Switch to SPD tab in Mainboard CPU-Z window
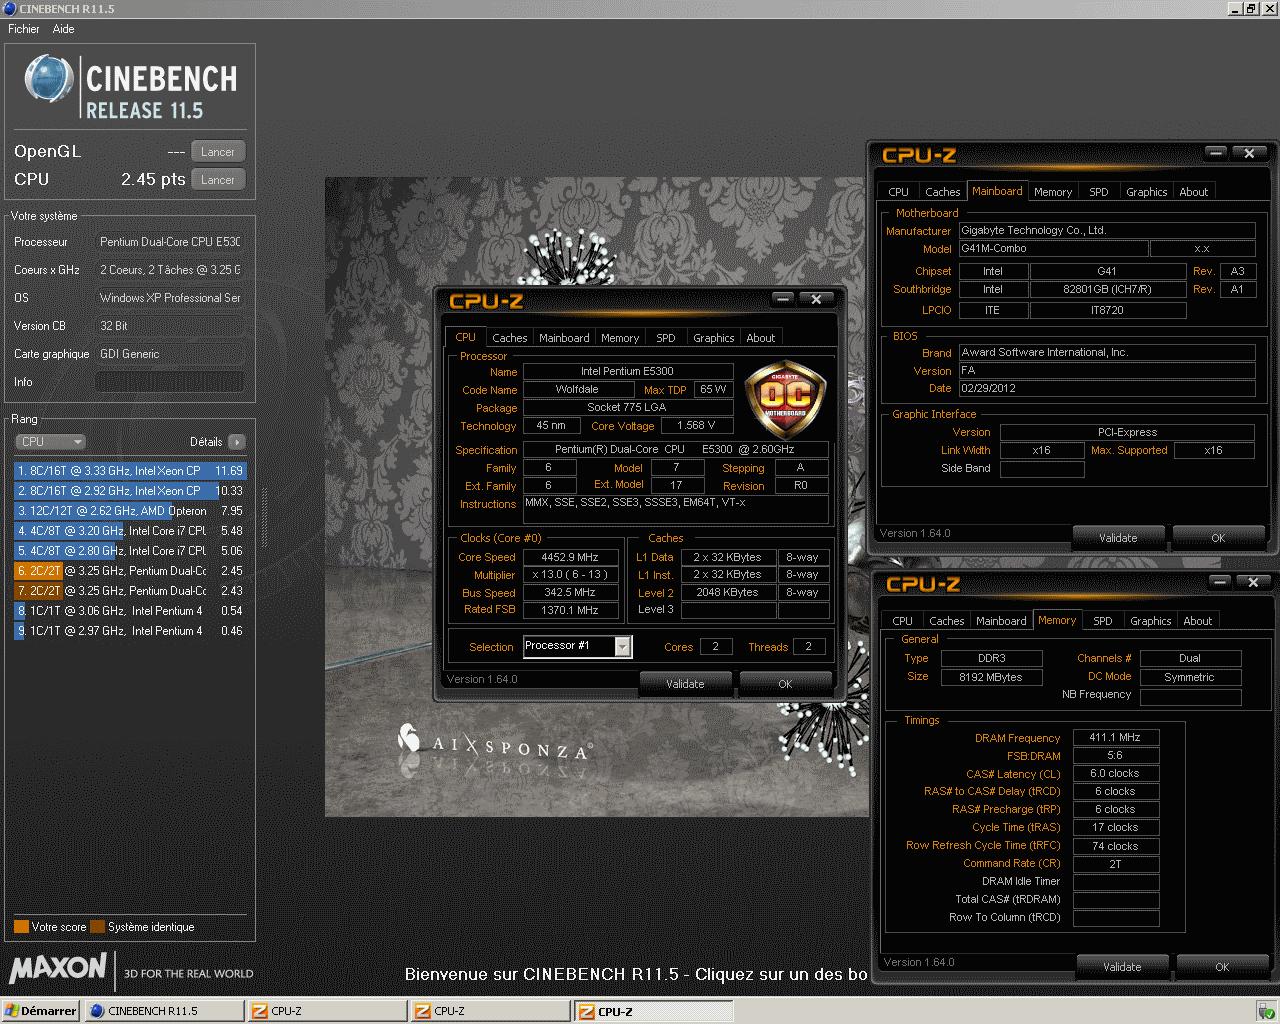This screenshot has height=1024, width=1280. pos(1099,192)
